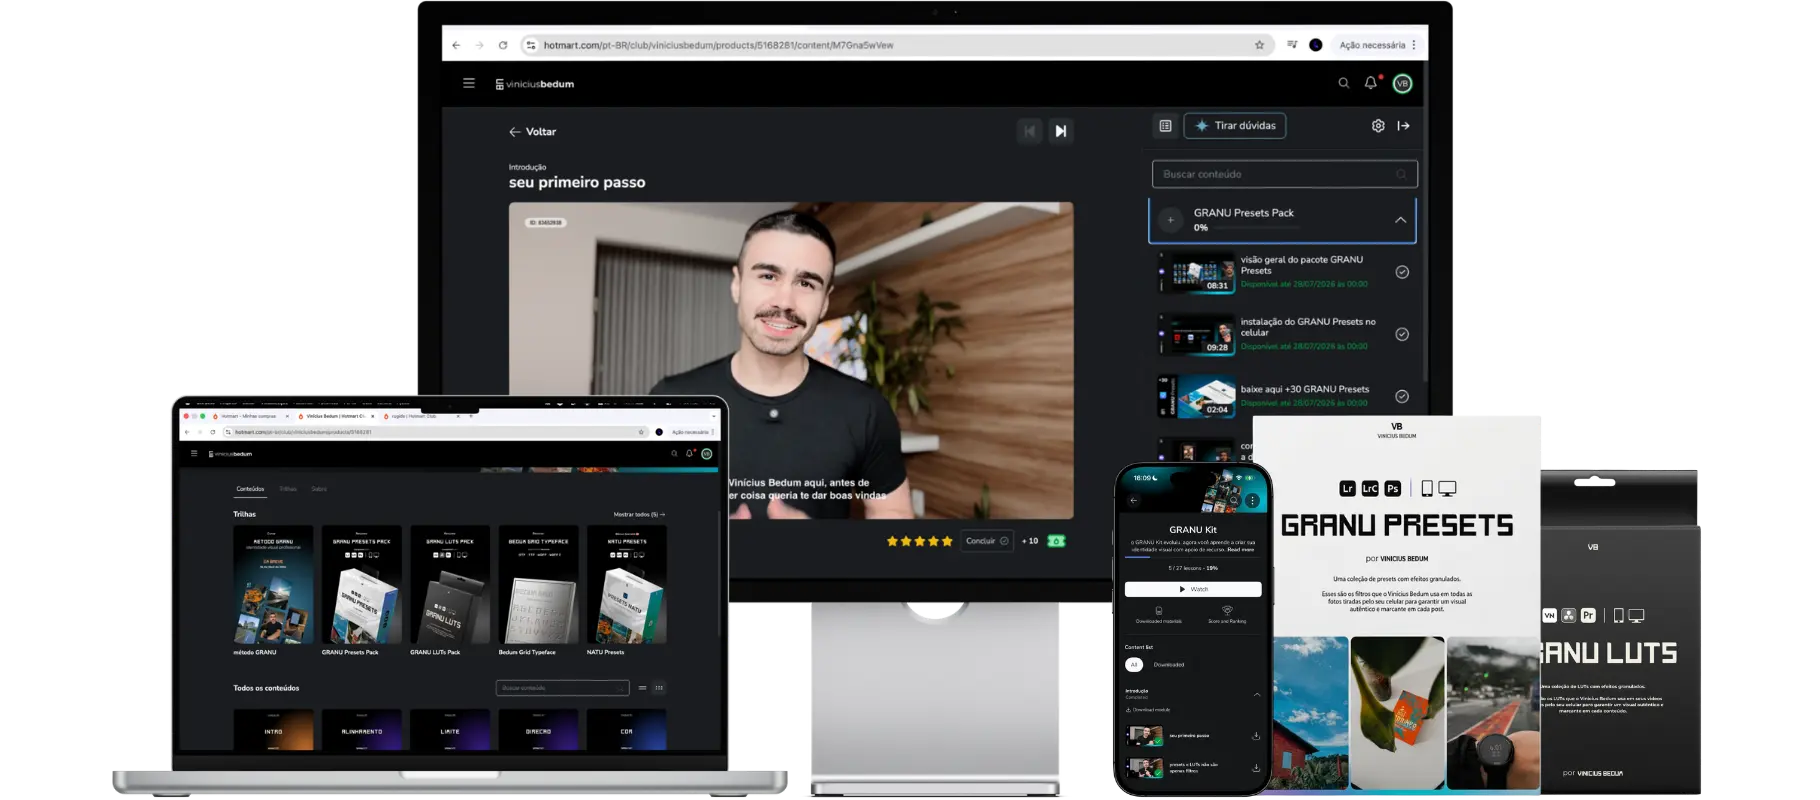1820x800 pixels.
Task: Select the Sobre tab on laptop
Action: pos(319,489)
